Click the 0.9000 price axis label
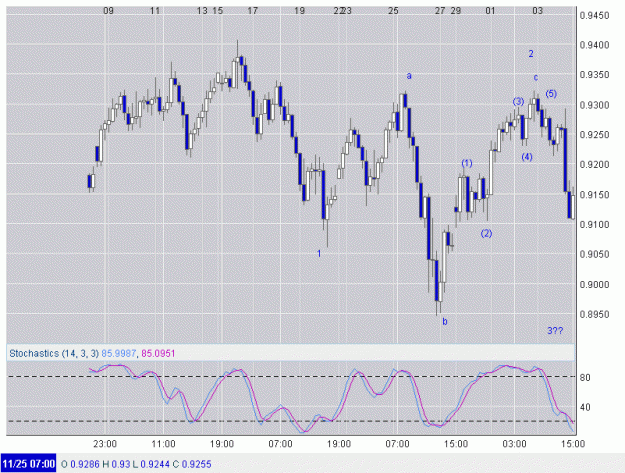The image size is (625, 473). click(x=594, y=285)
